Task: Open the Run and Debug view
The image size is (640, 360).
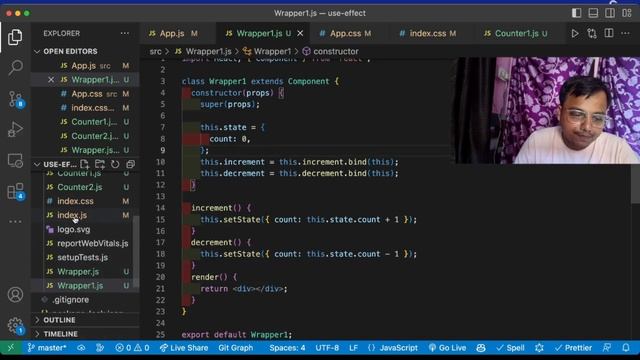Action: point(15,129)
